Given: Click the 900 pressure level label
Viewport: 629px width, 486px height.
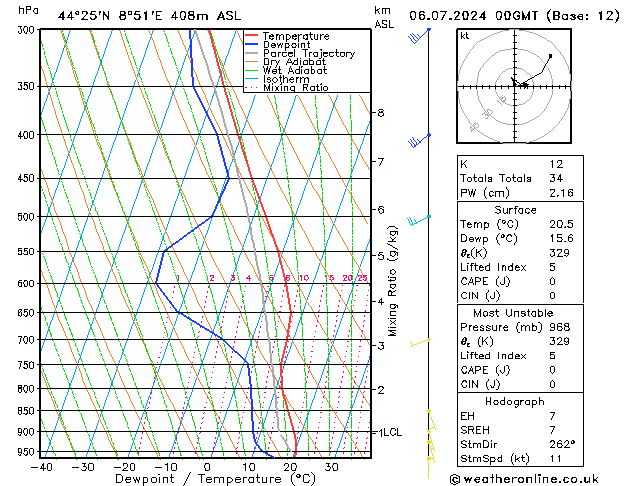Looking at the screenshot, I should [28, 432].
